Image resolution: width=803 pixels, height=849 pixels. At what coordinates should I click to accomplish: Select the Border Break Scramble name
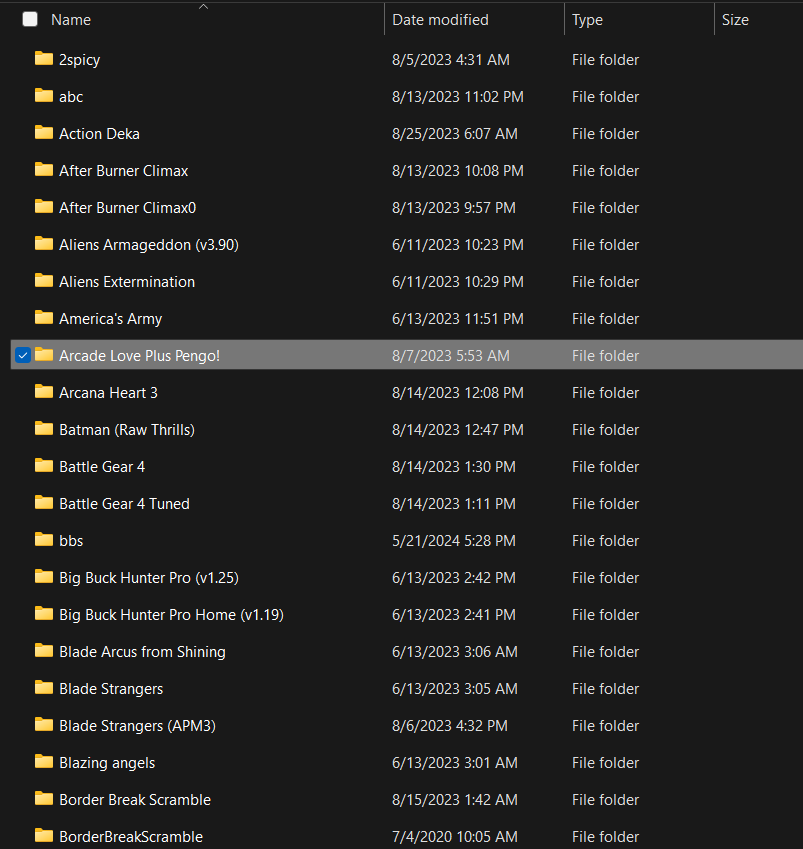click(135, 800)
